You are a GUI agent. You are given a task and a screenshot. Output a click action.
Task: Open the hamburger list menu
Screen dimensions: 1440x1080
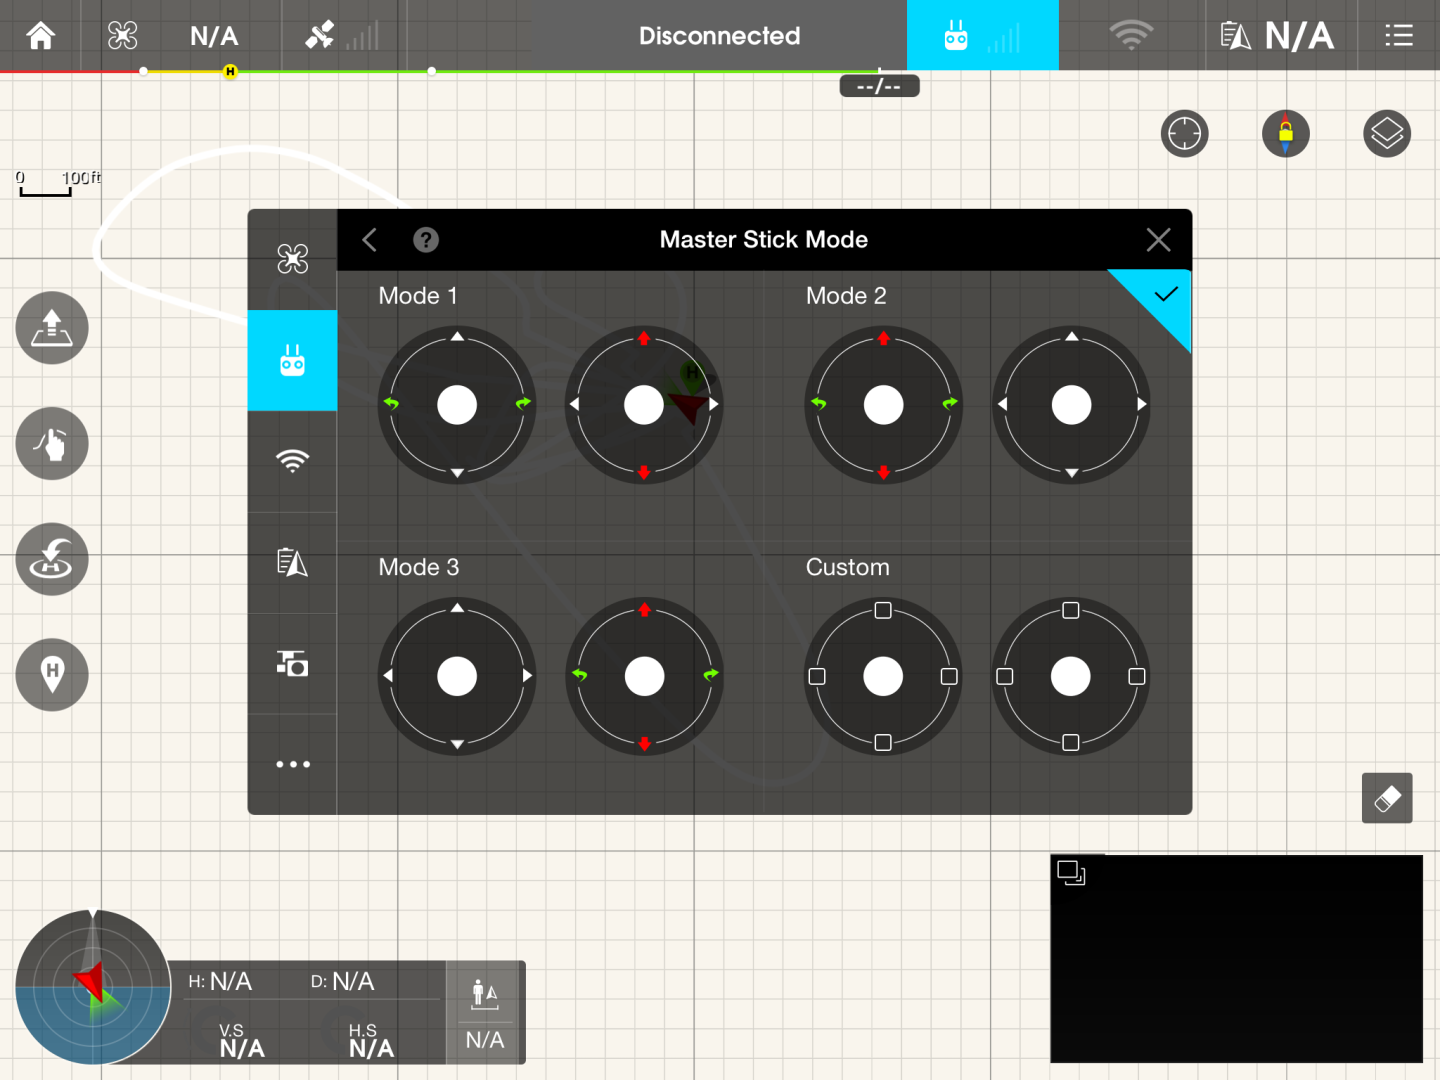1398,36
